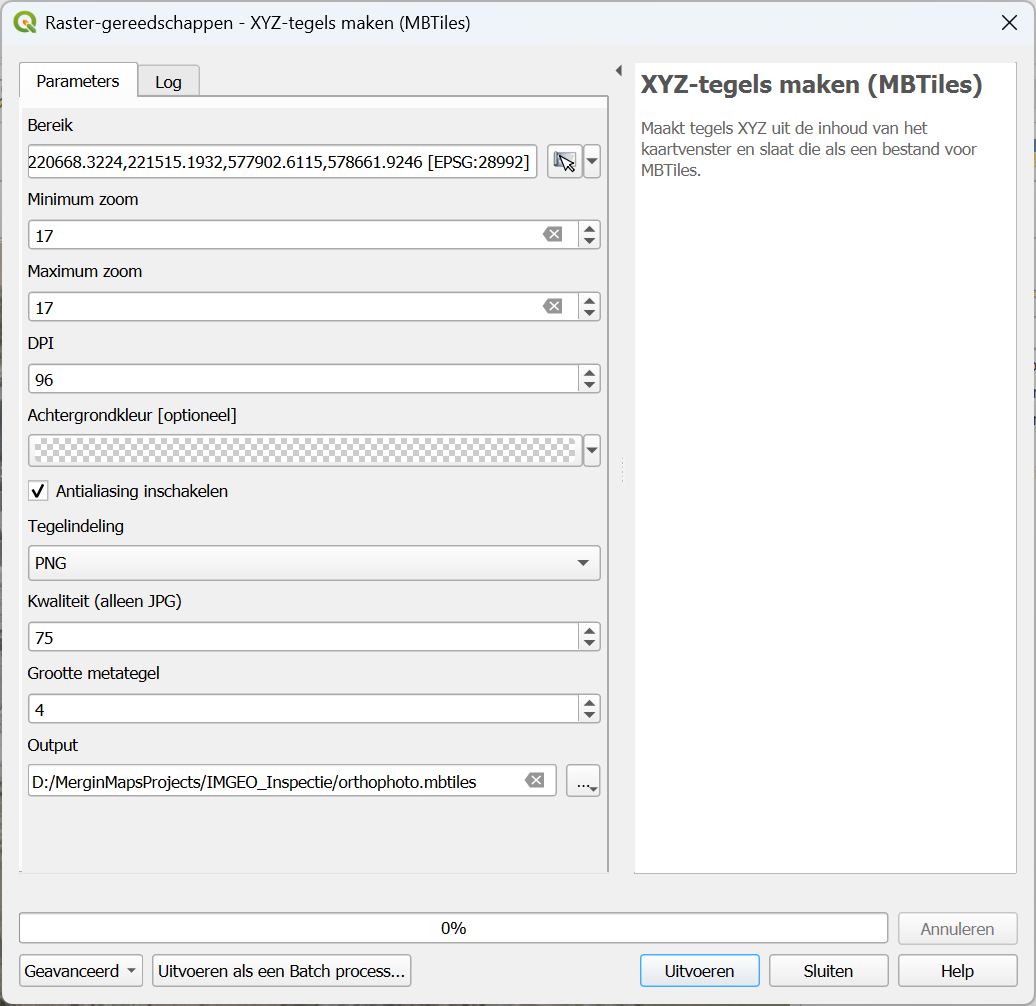Click into the DPI value field
Viewport: 1036px width, 1006px height.
click(x=300, y=379)
